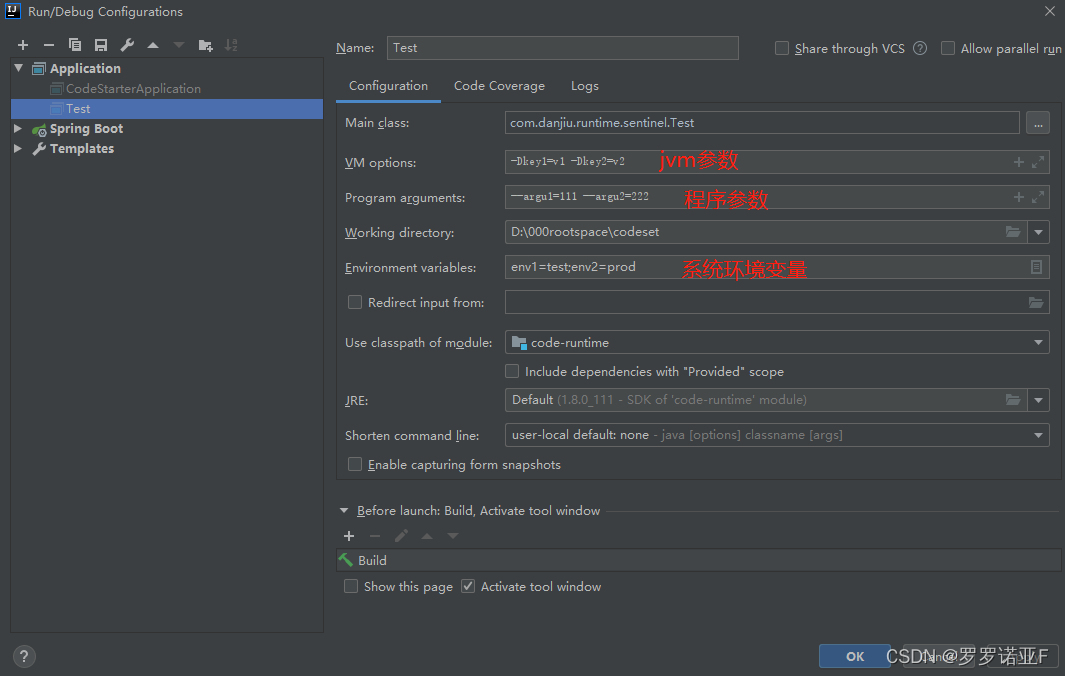The width and height of the screenshot is (1065, 676).
Task: Switch to the Code Coverage tab
Action: [x=499, y=86]
